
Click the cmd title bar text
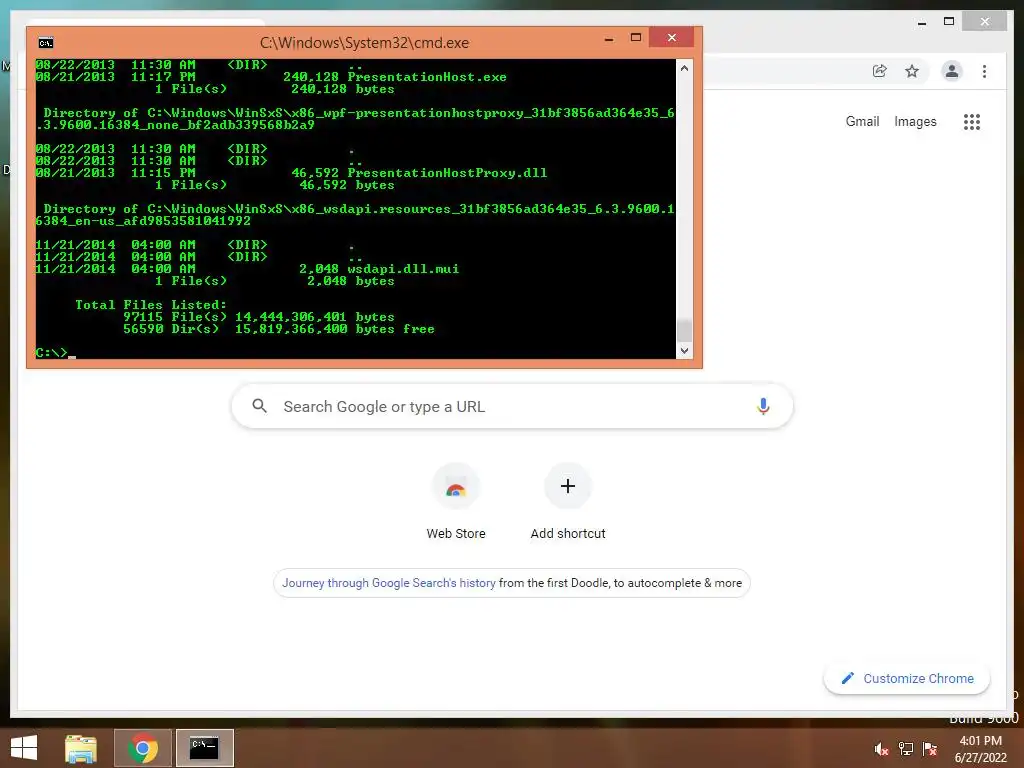[x=364, y=43]
